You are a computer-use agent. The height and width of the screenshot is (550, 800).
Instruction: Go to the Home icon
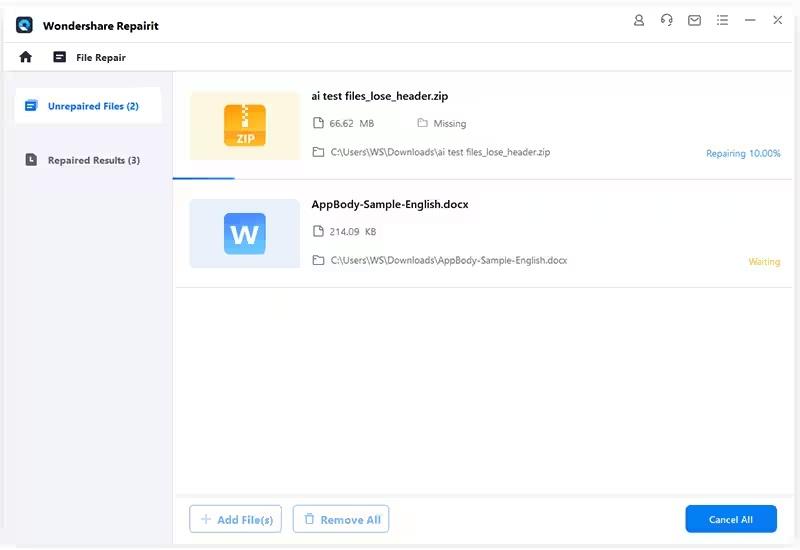point(26,57)
